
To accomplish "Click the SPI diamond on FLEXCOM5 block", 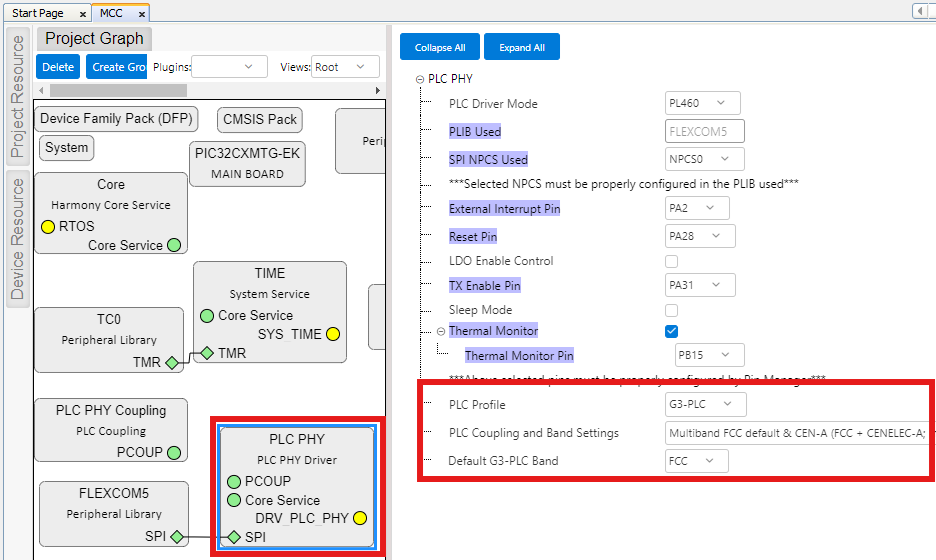I will pyautogui.click(x=177, y=538).
